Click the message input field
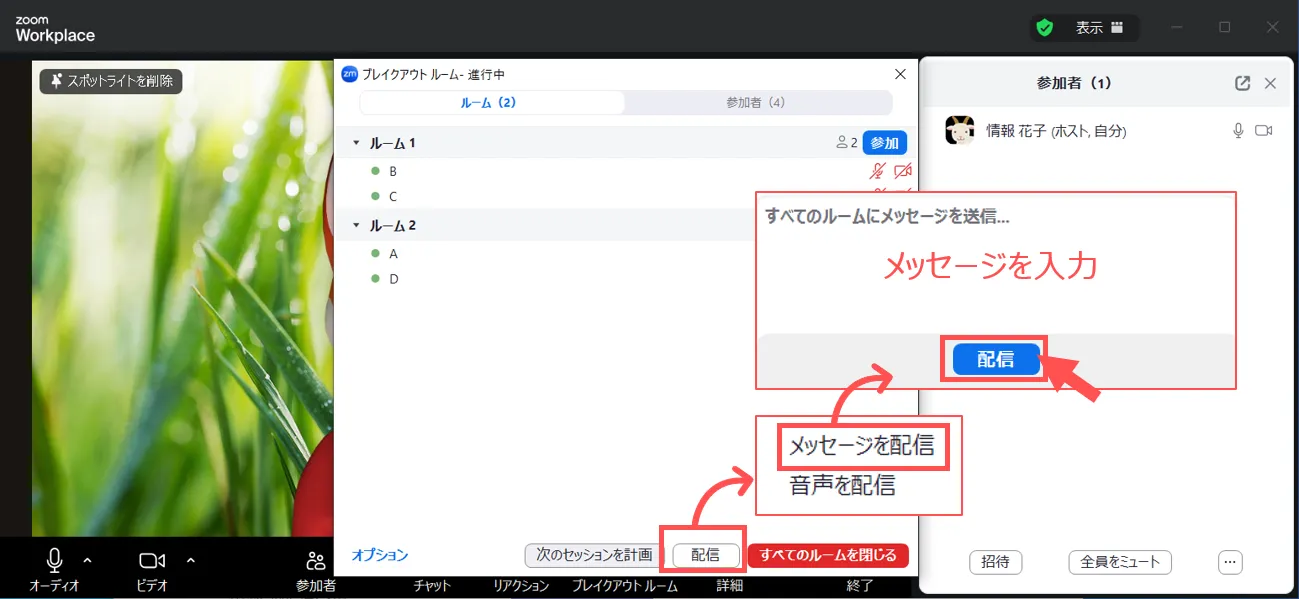1299x599 pixels. tap(995, 268)
